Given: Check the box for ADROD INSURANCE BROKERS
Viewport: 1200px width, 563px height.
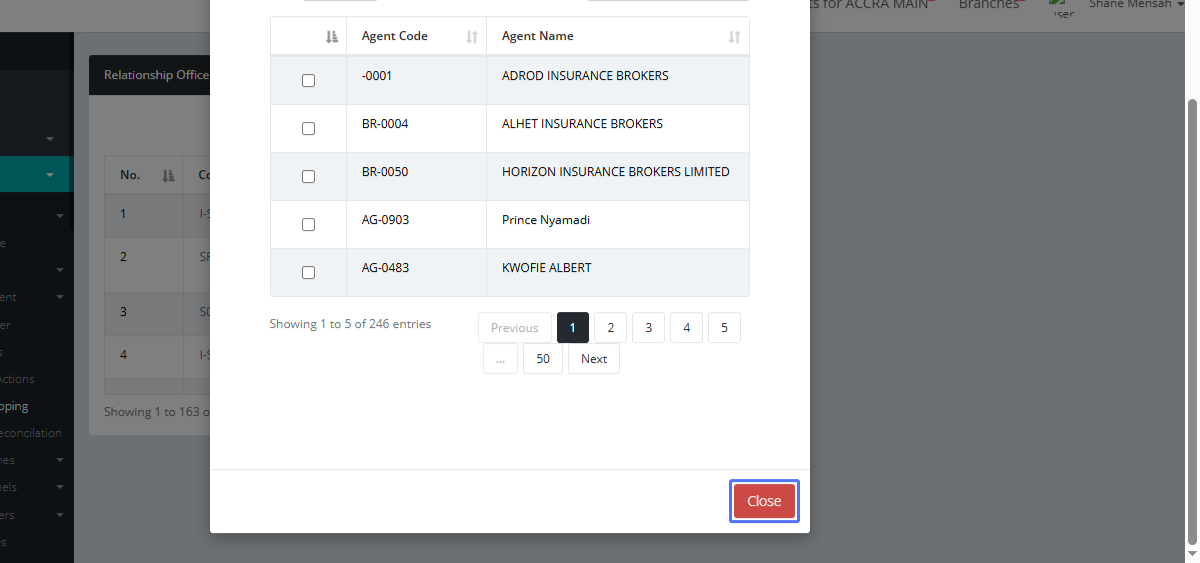Looking at the screenshot, I should pyautogui.click(x=308, y=81).
